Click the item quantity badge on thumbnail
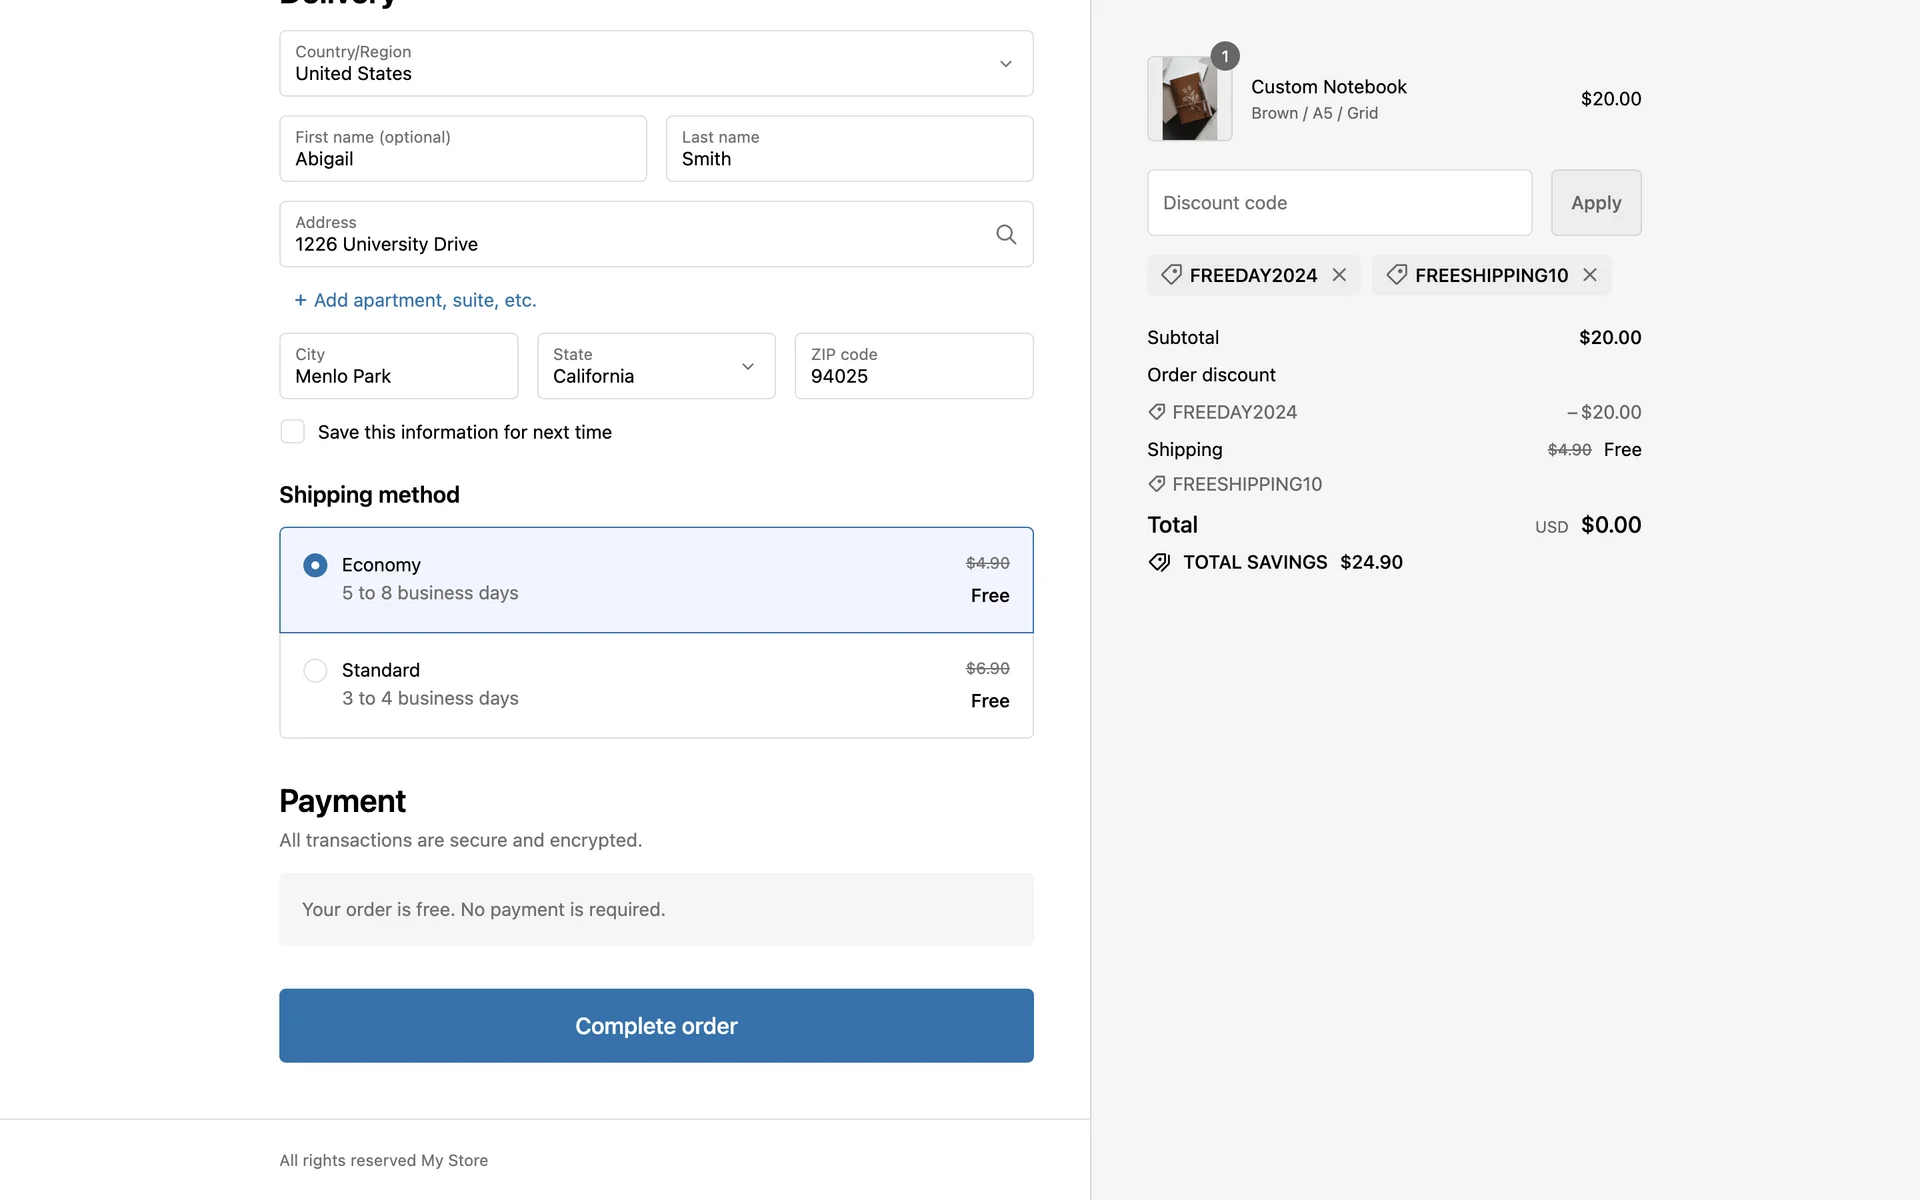The height and width of the screenshot is (1200, 1920). 1225,57
